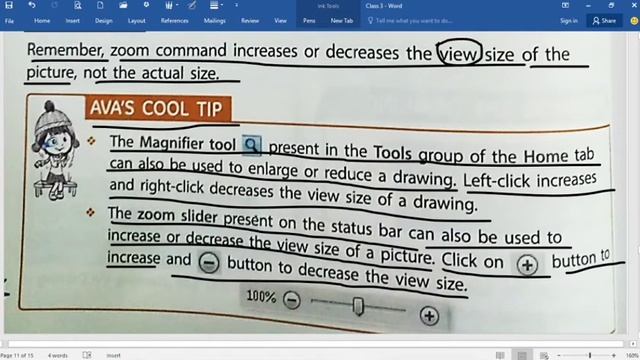Select Print Layout view button
The image size is (640, 360).
(522, 355)
